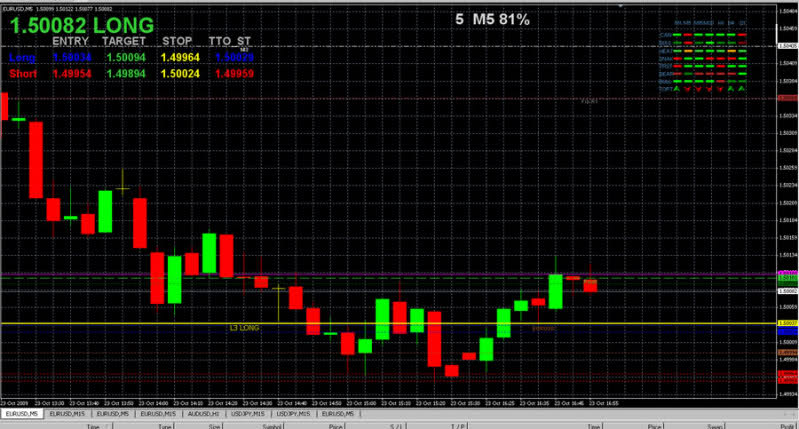Select the active EURUSD,M5 chart tab
The width and height of the screenshot is (799, 429).
[x=22, y=414]
